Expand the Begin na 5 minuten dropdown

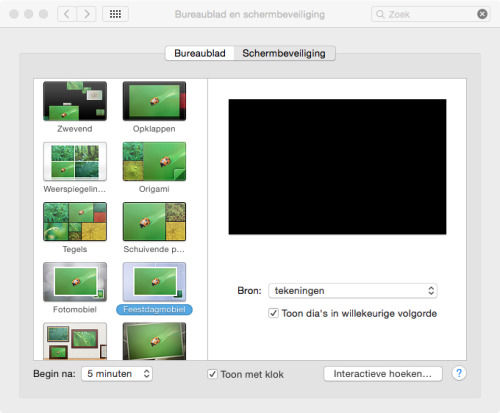pos(117,374)
